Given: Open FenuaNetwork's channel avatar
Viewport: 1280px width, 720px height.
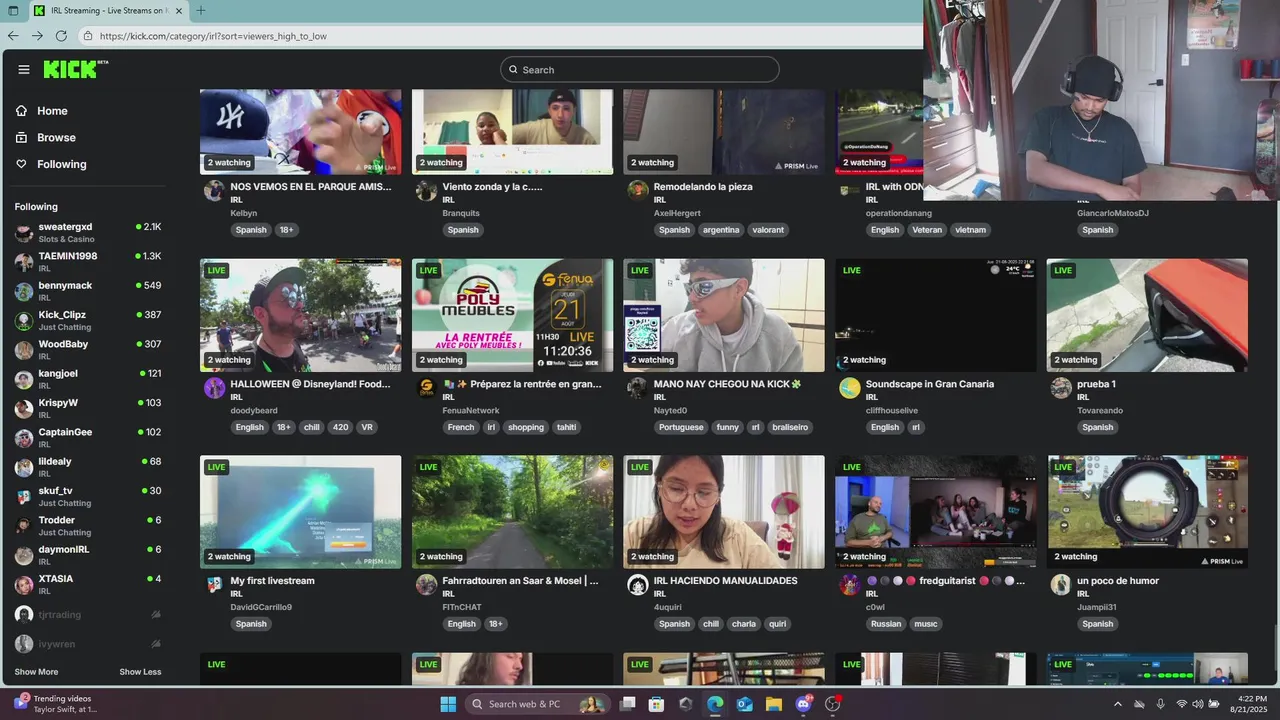Looking at the screenshot, I should pyautogui.click(x=426, y=388).
